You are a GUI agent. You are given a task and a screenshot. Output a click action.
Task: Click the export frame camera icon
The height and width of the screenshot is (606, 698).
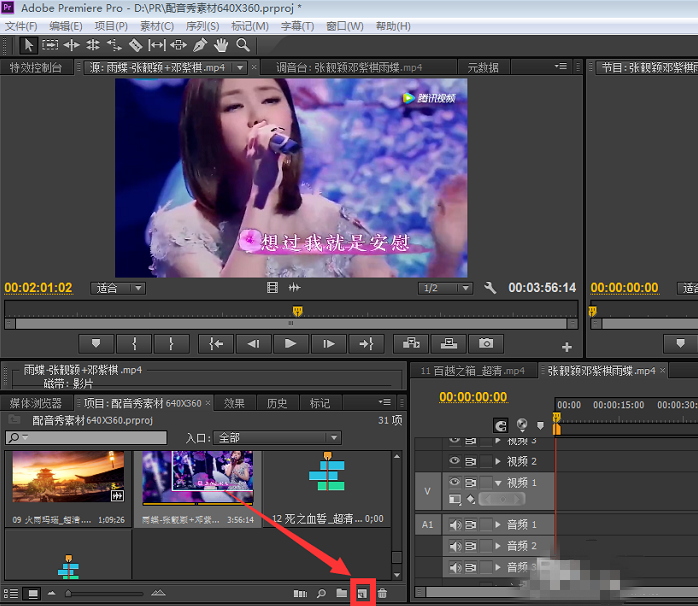[486, 343]
